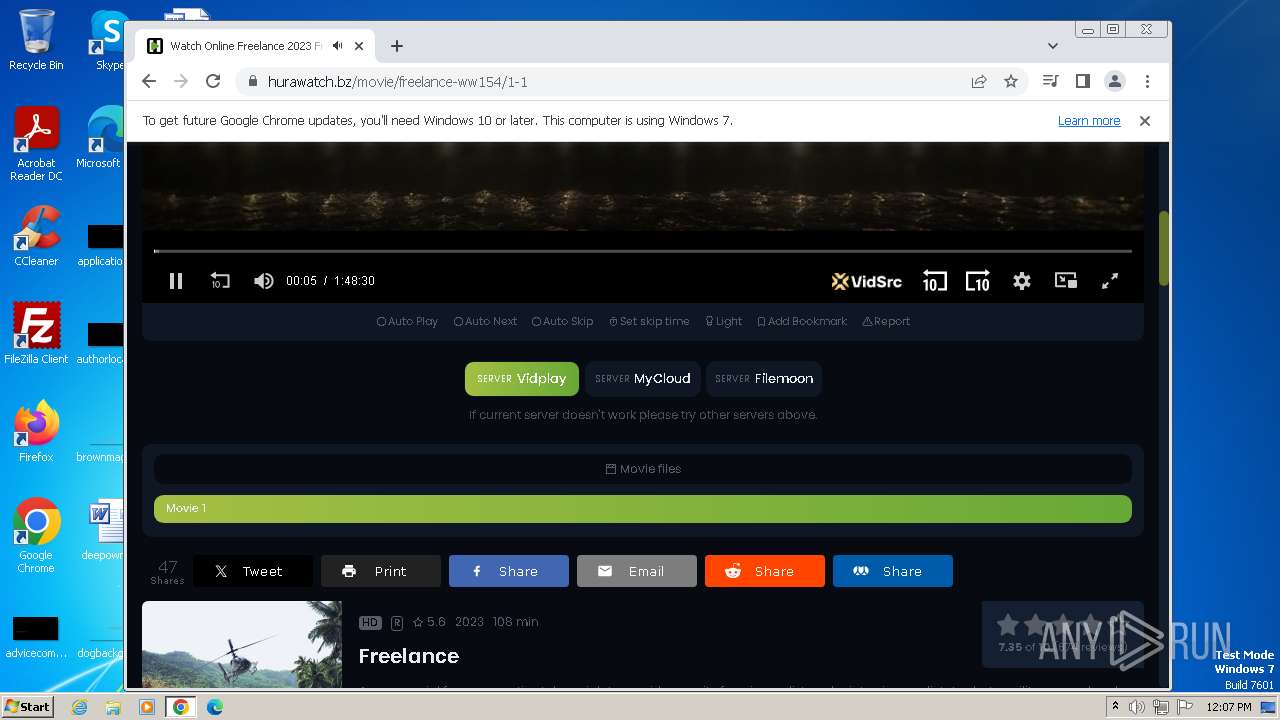Click the 12:07 PM taskbar clock

click(x=1228, y=707)
